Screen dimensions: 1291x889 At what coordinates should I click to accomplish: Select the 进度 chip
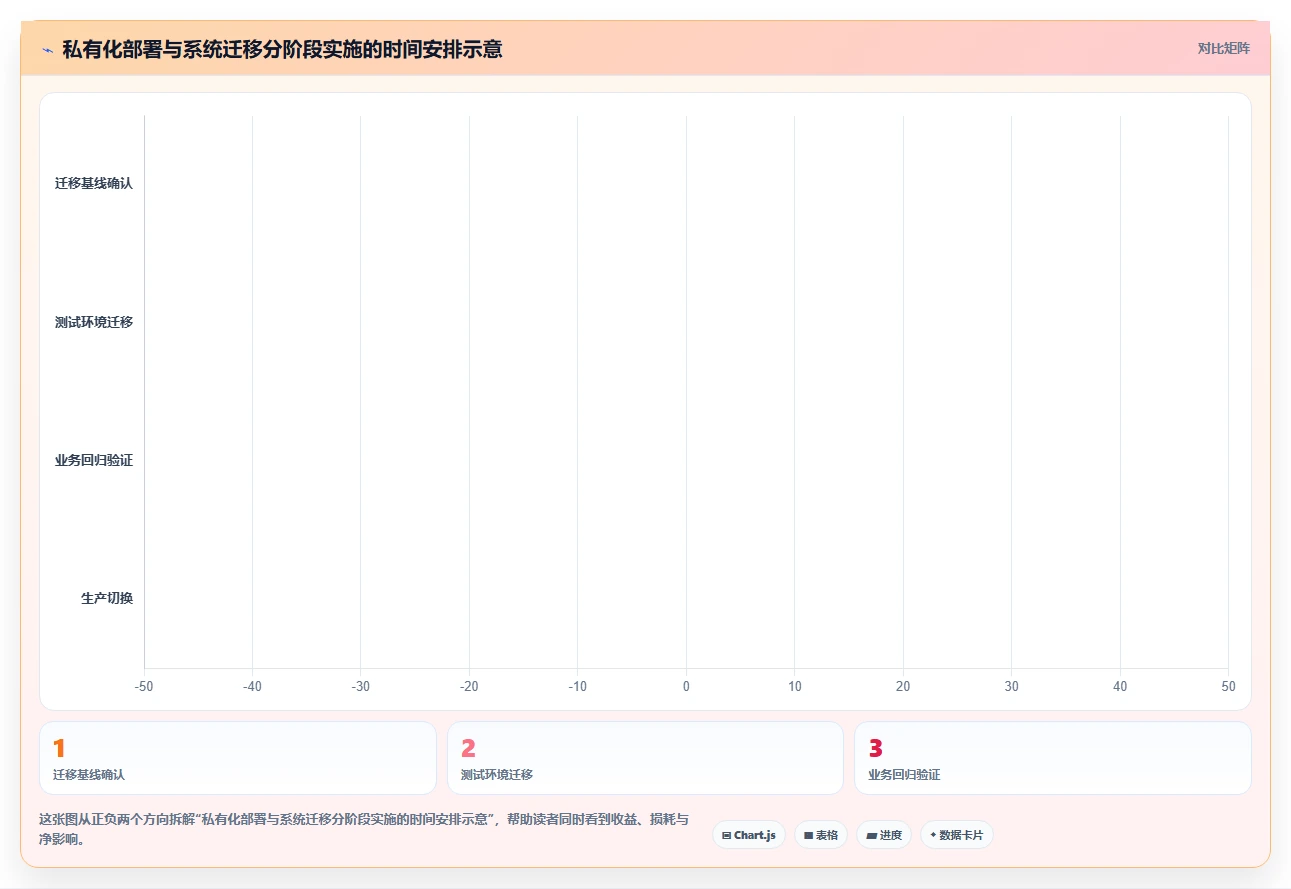pyautogui.click(x=884, y=835)
